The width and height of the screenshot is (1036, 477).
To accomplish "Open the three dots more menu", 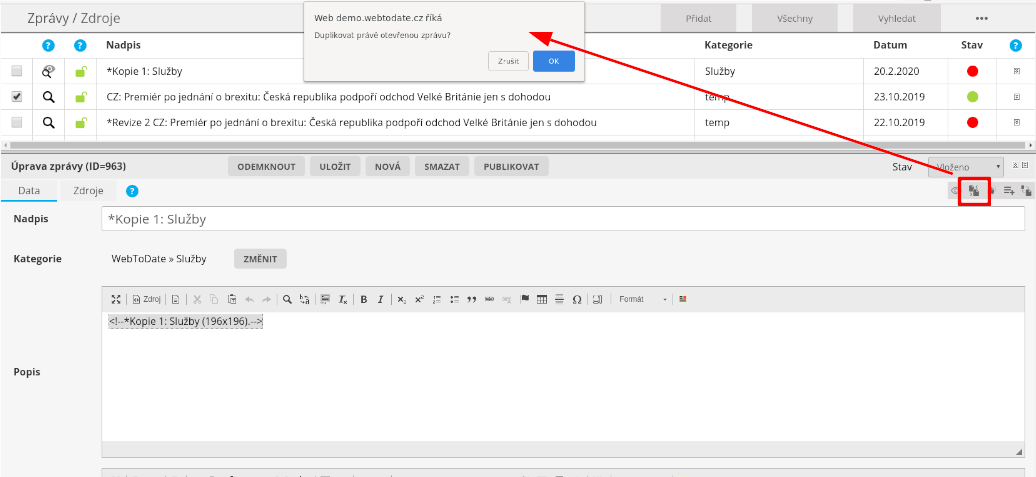I will click(x=981, y=19).
